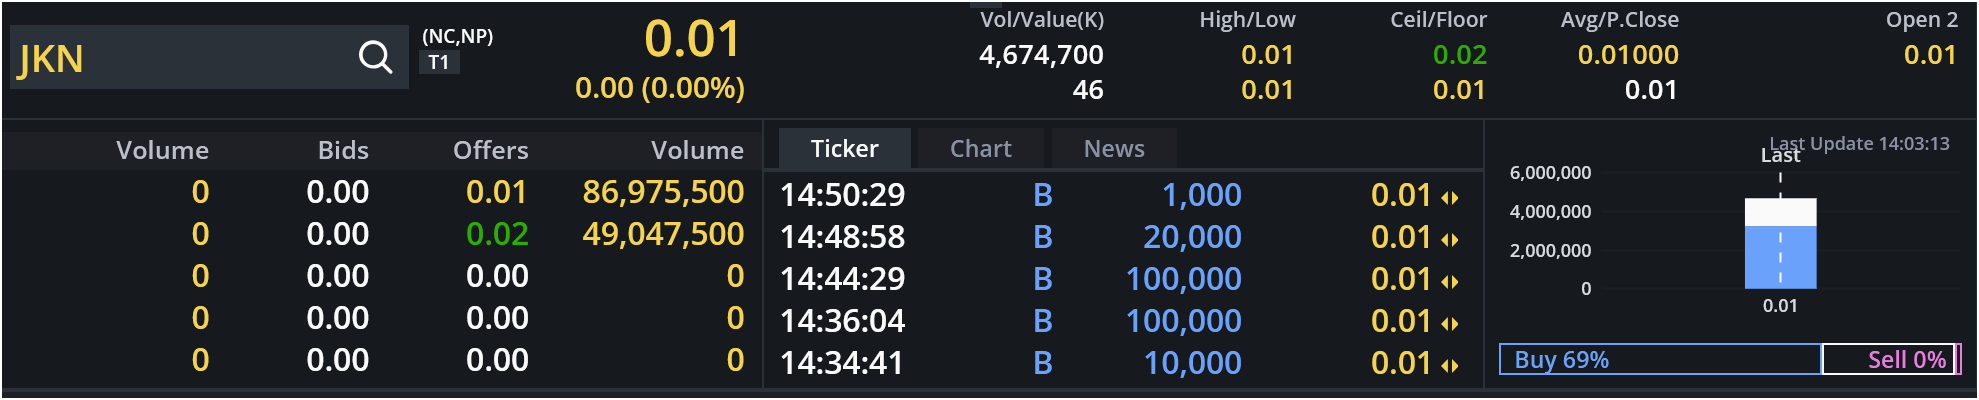Select the 0.01 offer price
Image resolution: width=1979 pixels, height=400 pixels.
tap(497, 192)
